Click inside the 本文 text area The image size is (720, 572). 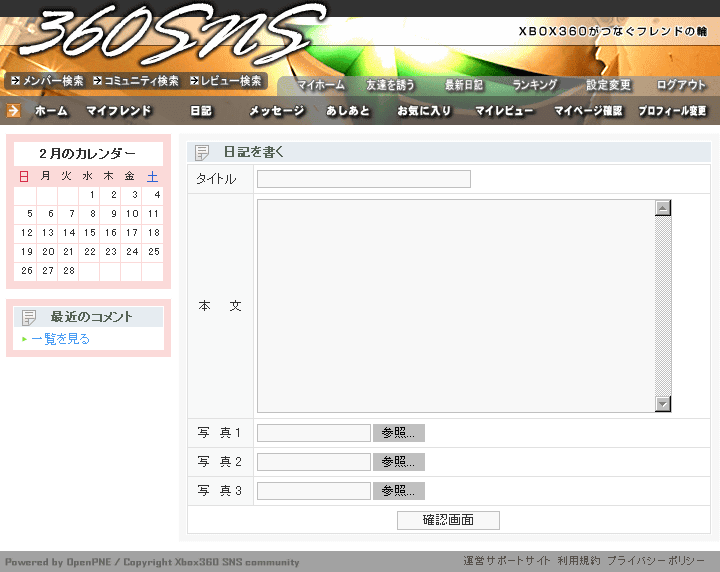click(x=455, y=305)
